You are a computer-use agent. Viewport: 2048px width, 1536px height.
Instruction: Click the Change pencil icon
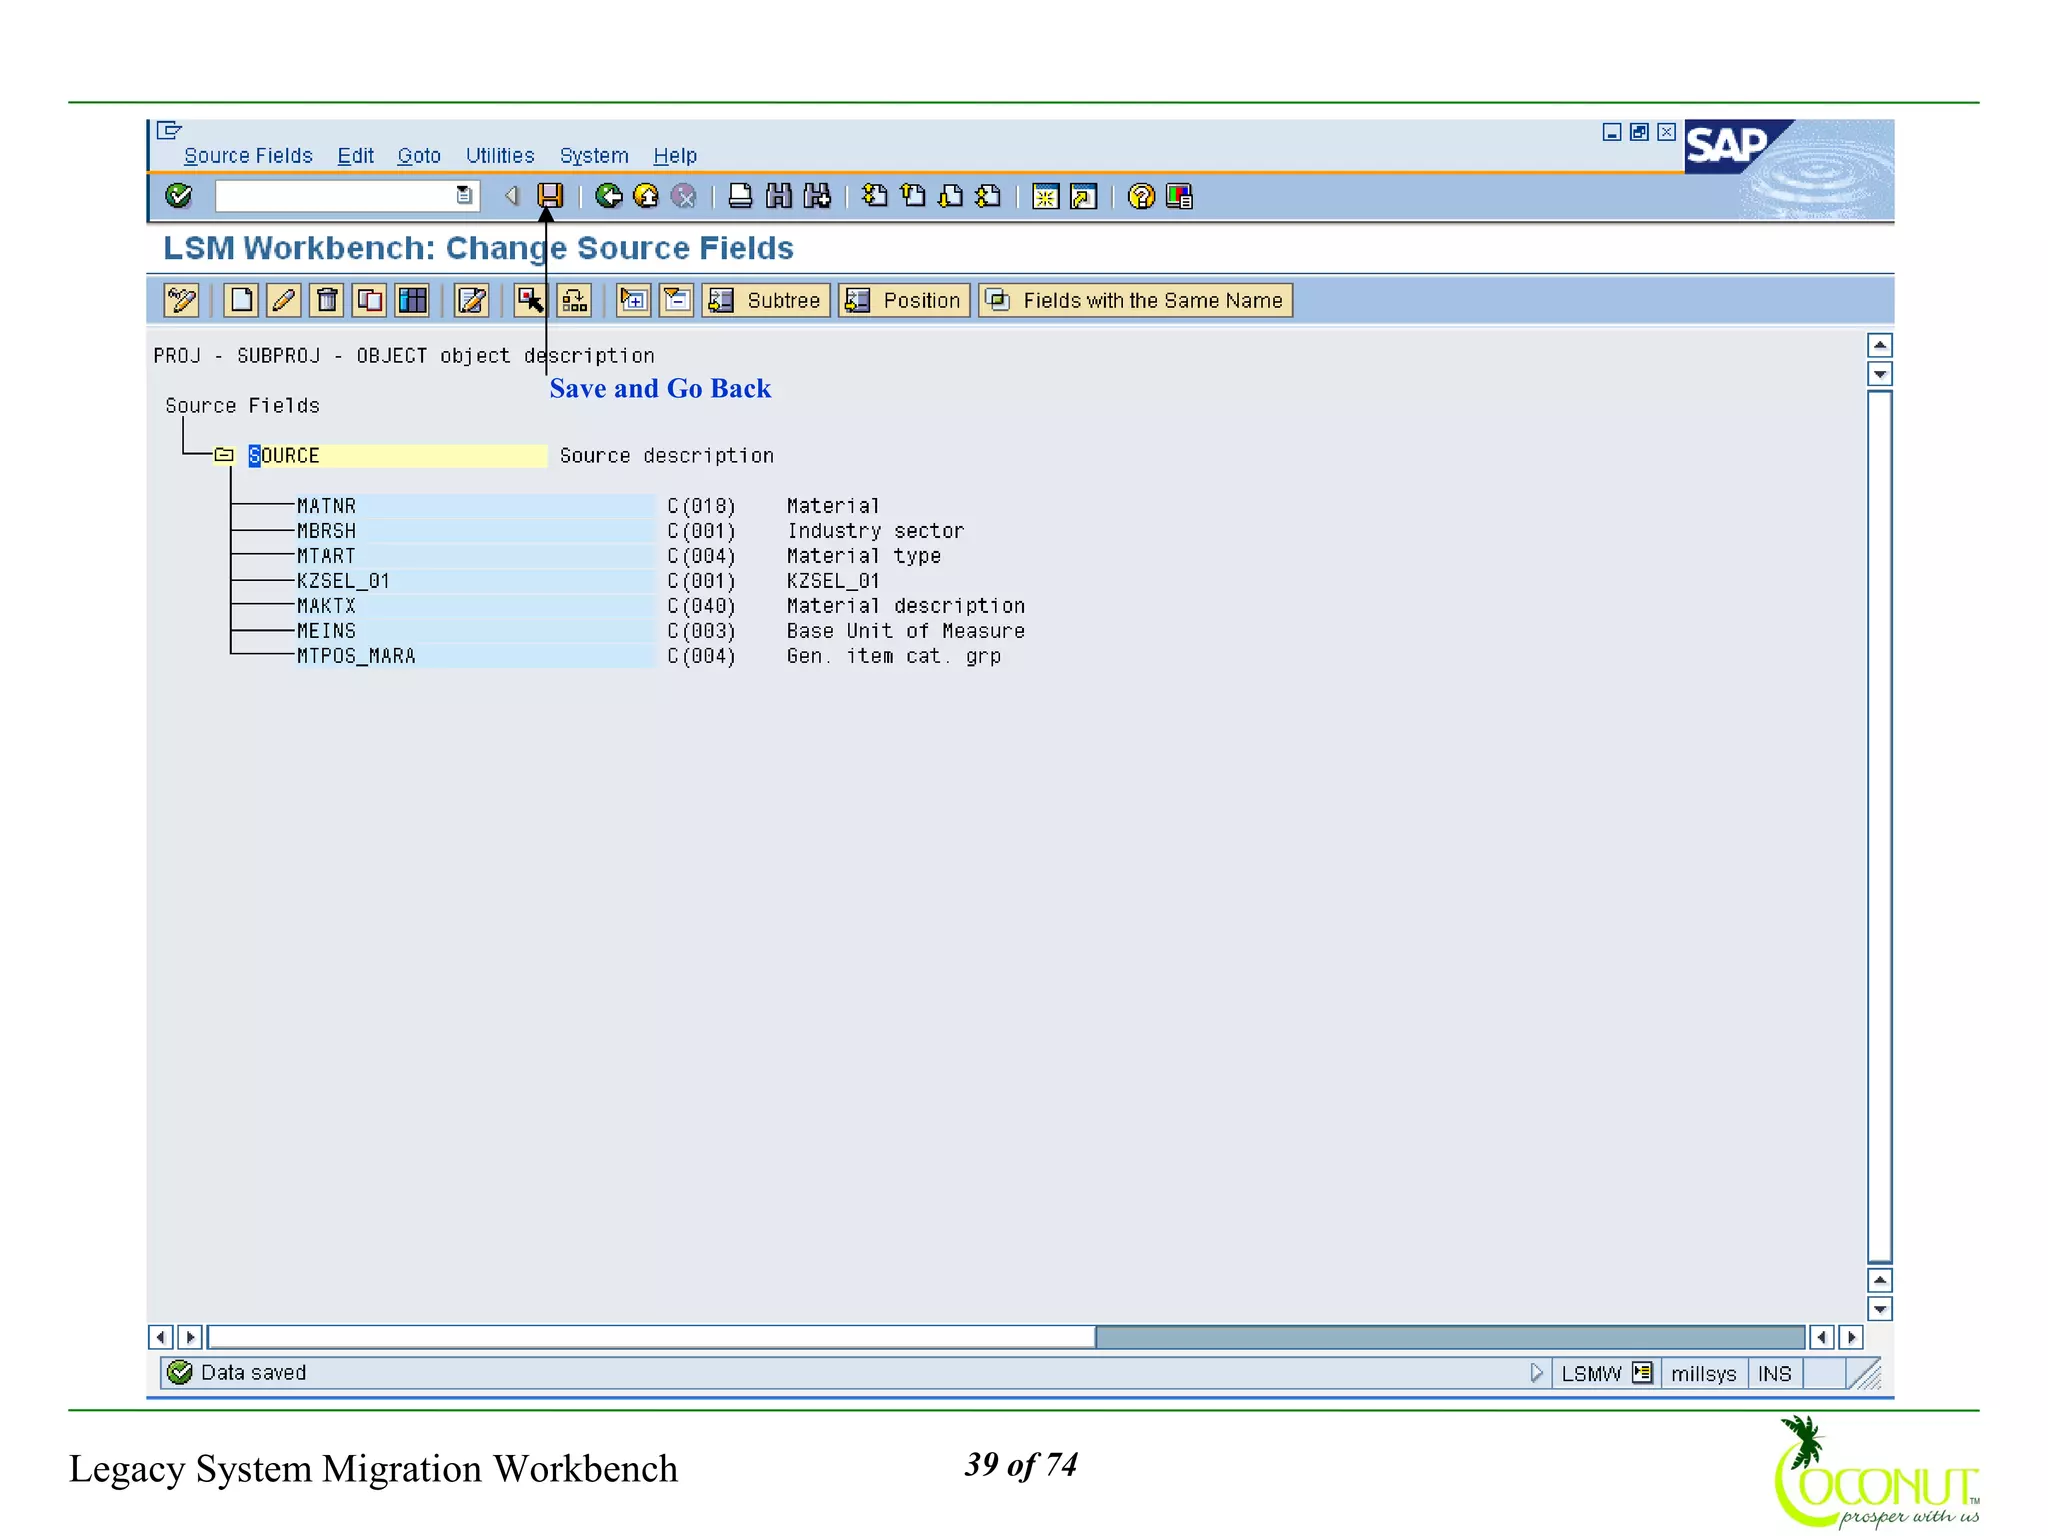[284, 300]
